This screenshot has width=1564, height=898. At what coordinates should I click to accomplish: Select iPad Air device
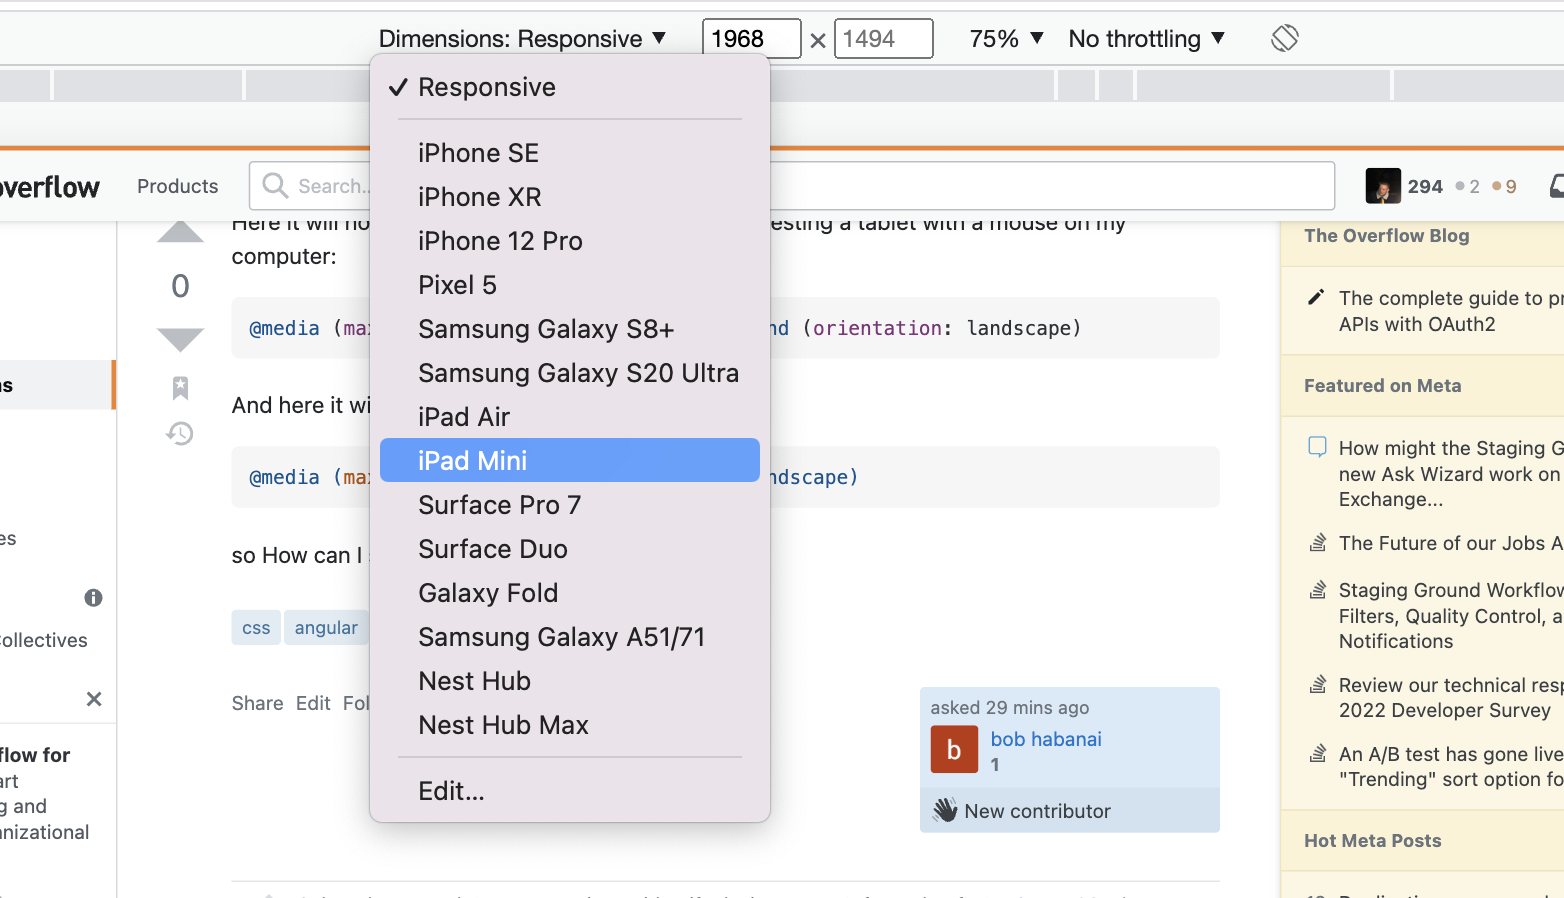(570, 417)
